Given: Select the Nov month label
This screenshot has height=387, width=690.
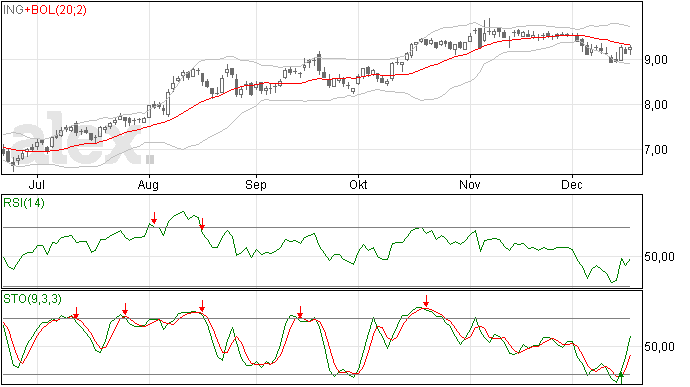Looking at the screenshot, I should click(470, 184).
